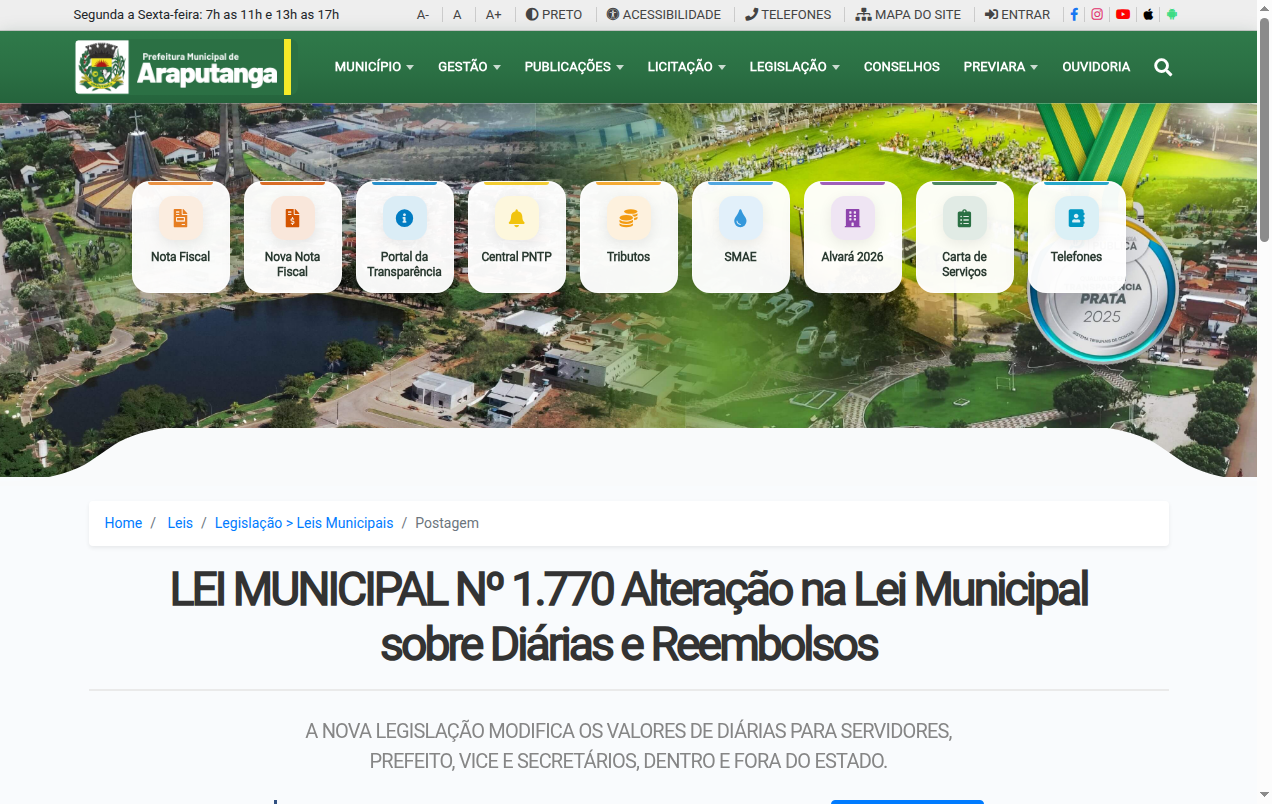This screenshot has width=1272, height=804.
Task: Open the Instagram profile icon
Action: (1097, 15)
